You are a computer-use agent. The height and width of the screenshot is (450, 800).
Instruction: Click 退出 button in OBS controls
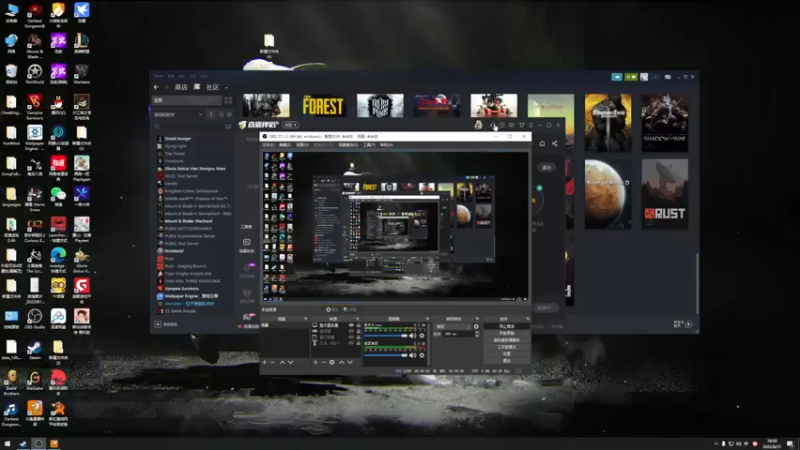(507, 360)
